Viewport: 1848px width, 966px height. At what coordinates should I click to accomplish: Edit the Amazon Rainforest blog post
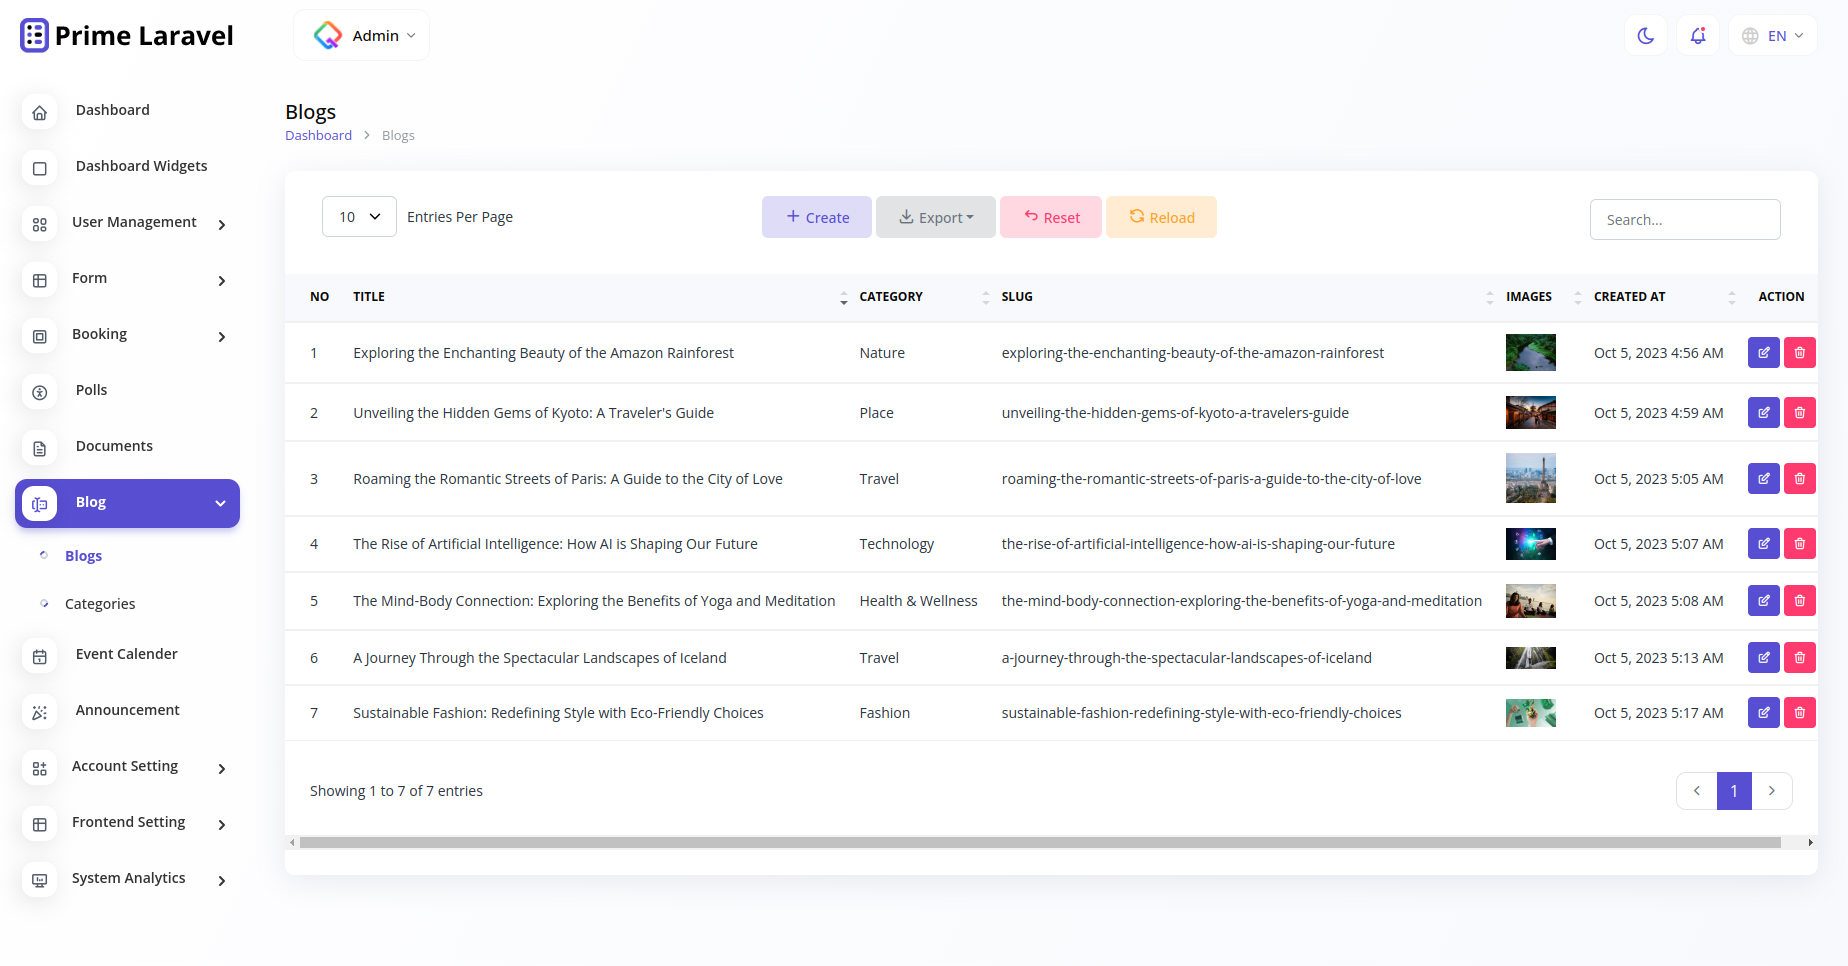click(1763, 352)
